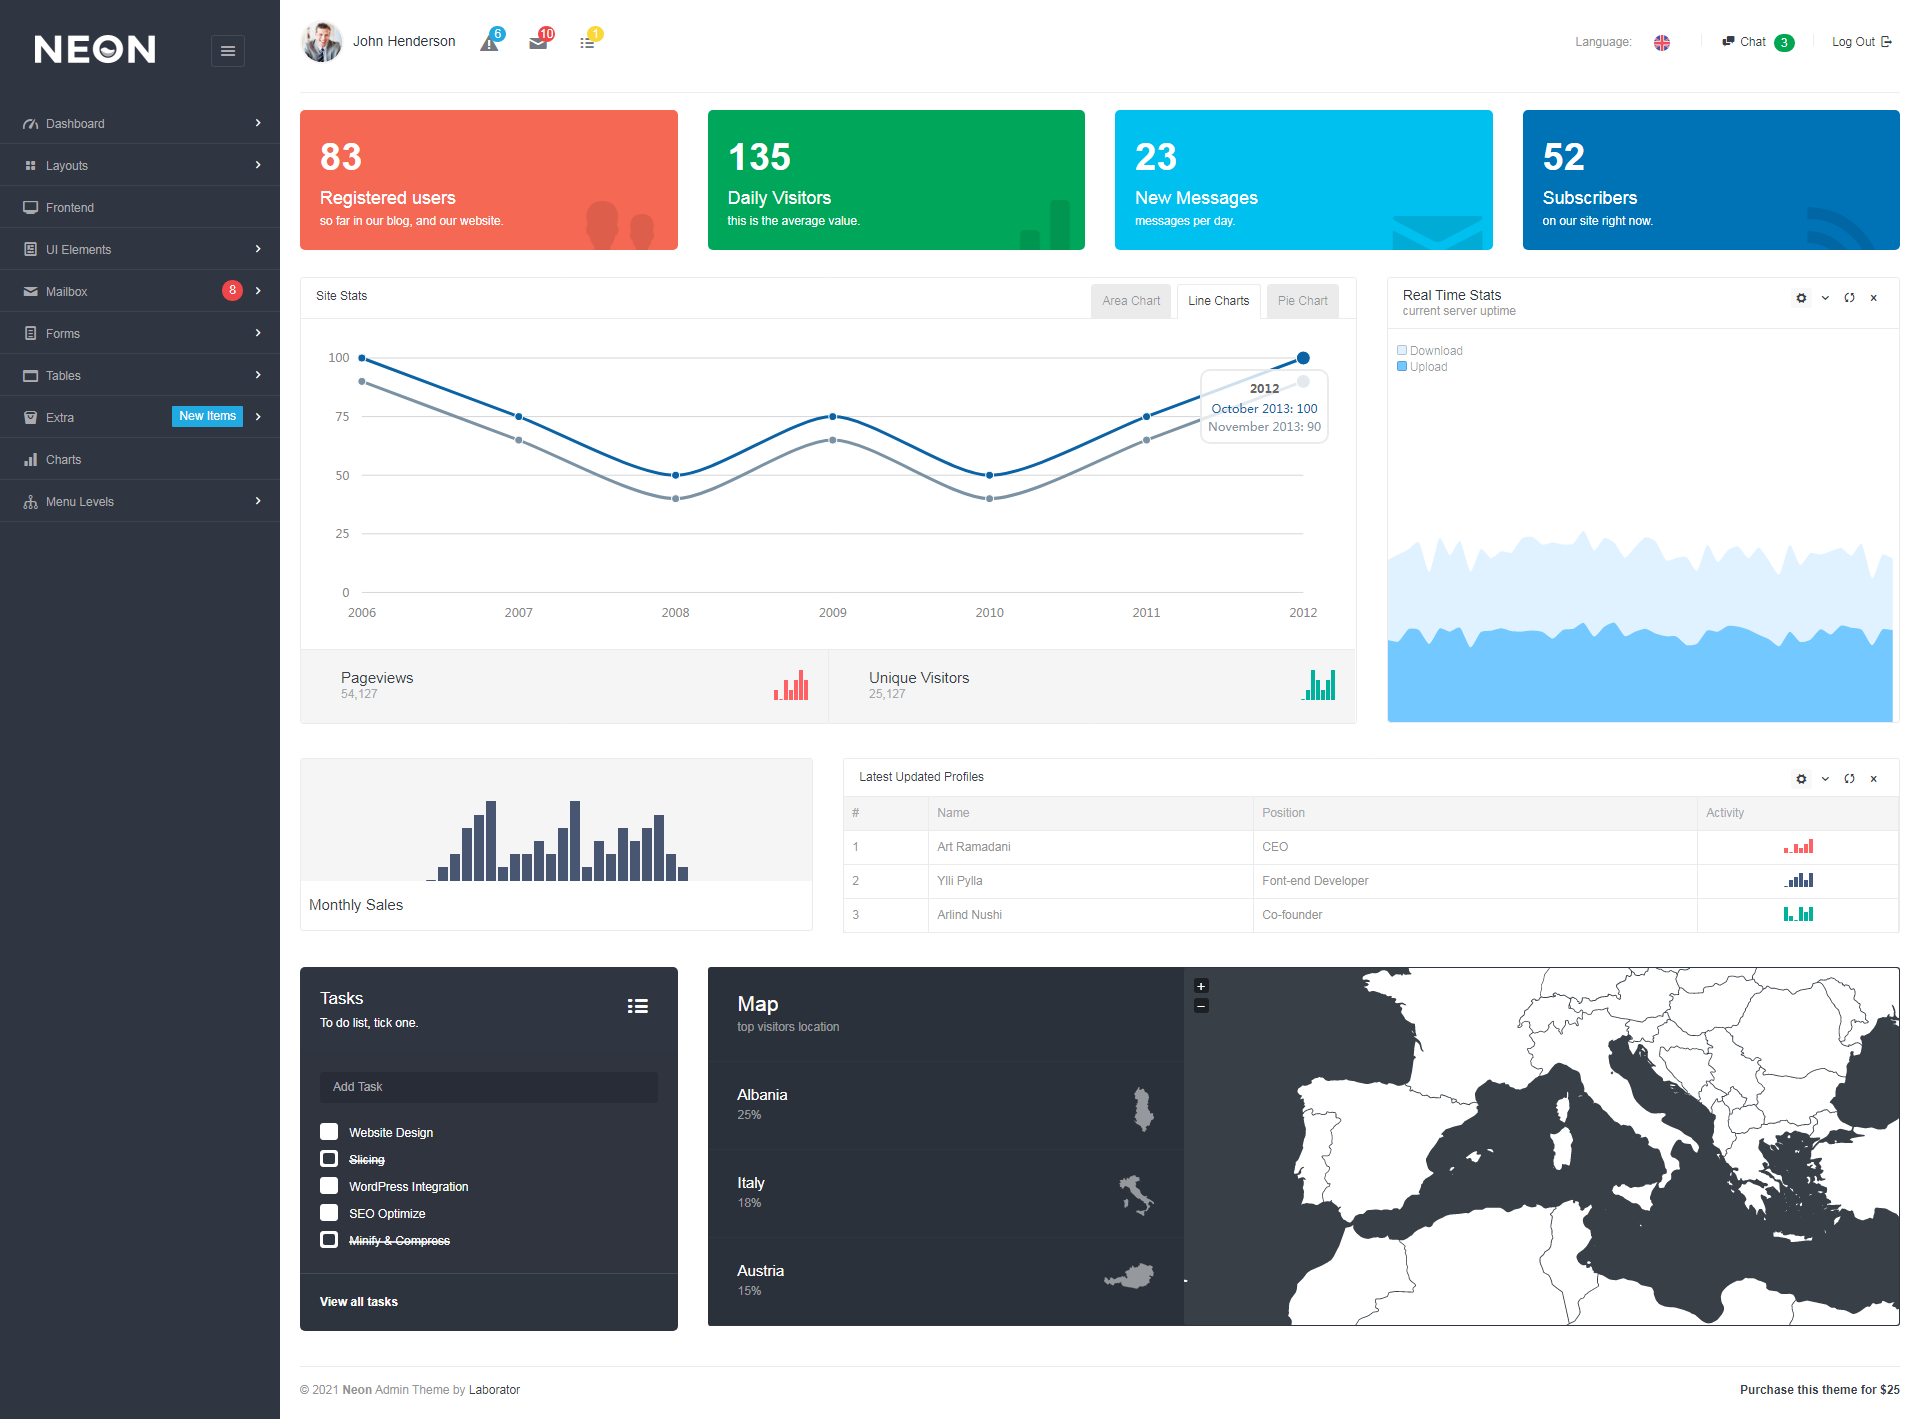Viewport: 1920px width, 1419px height.
Task: Switch to the Area Chart tab
Action: click(1131, 301)
